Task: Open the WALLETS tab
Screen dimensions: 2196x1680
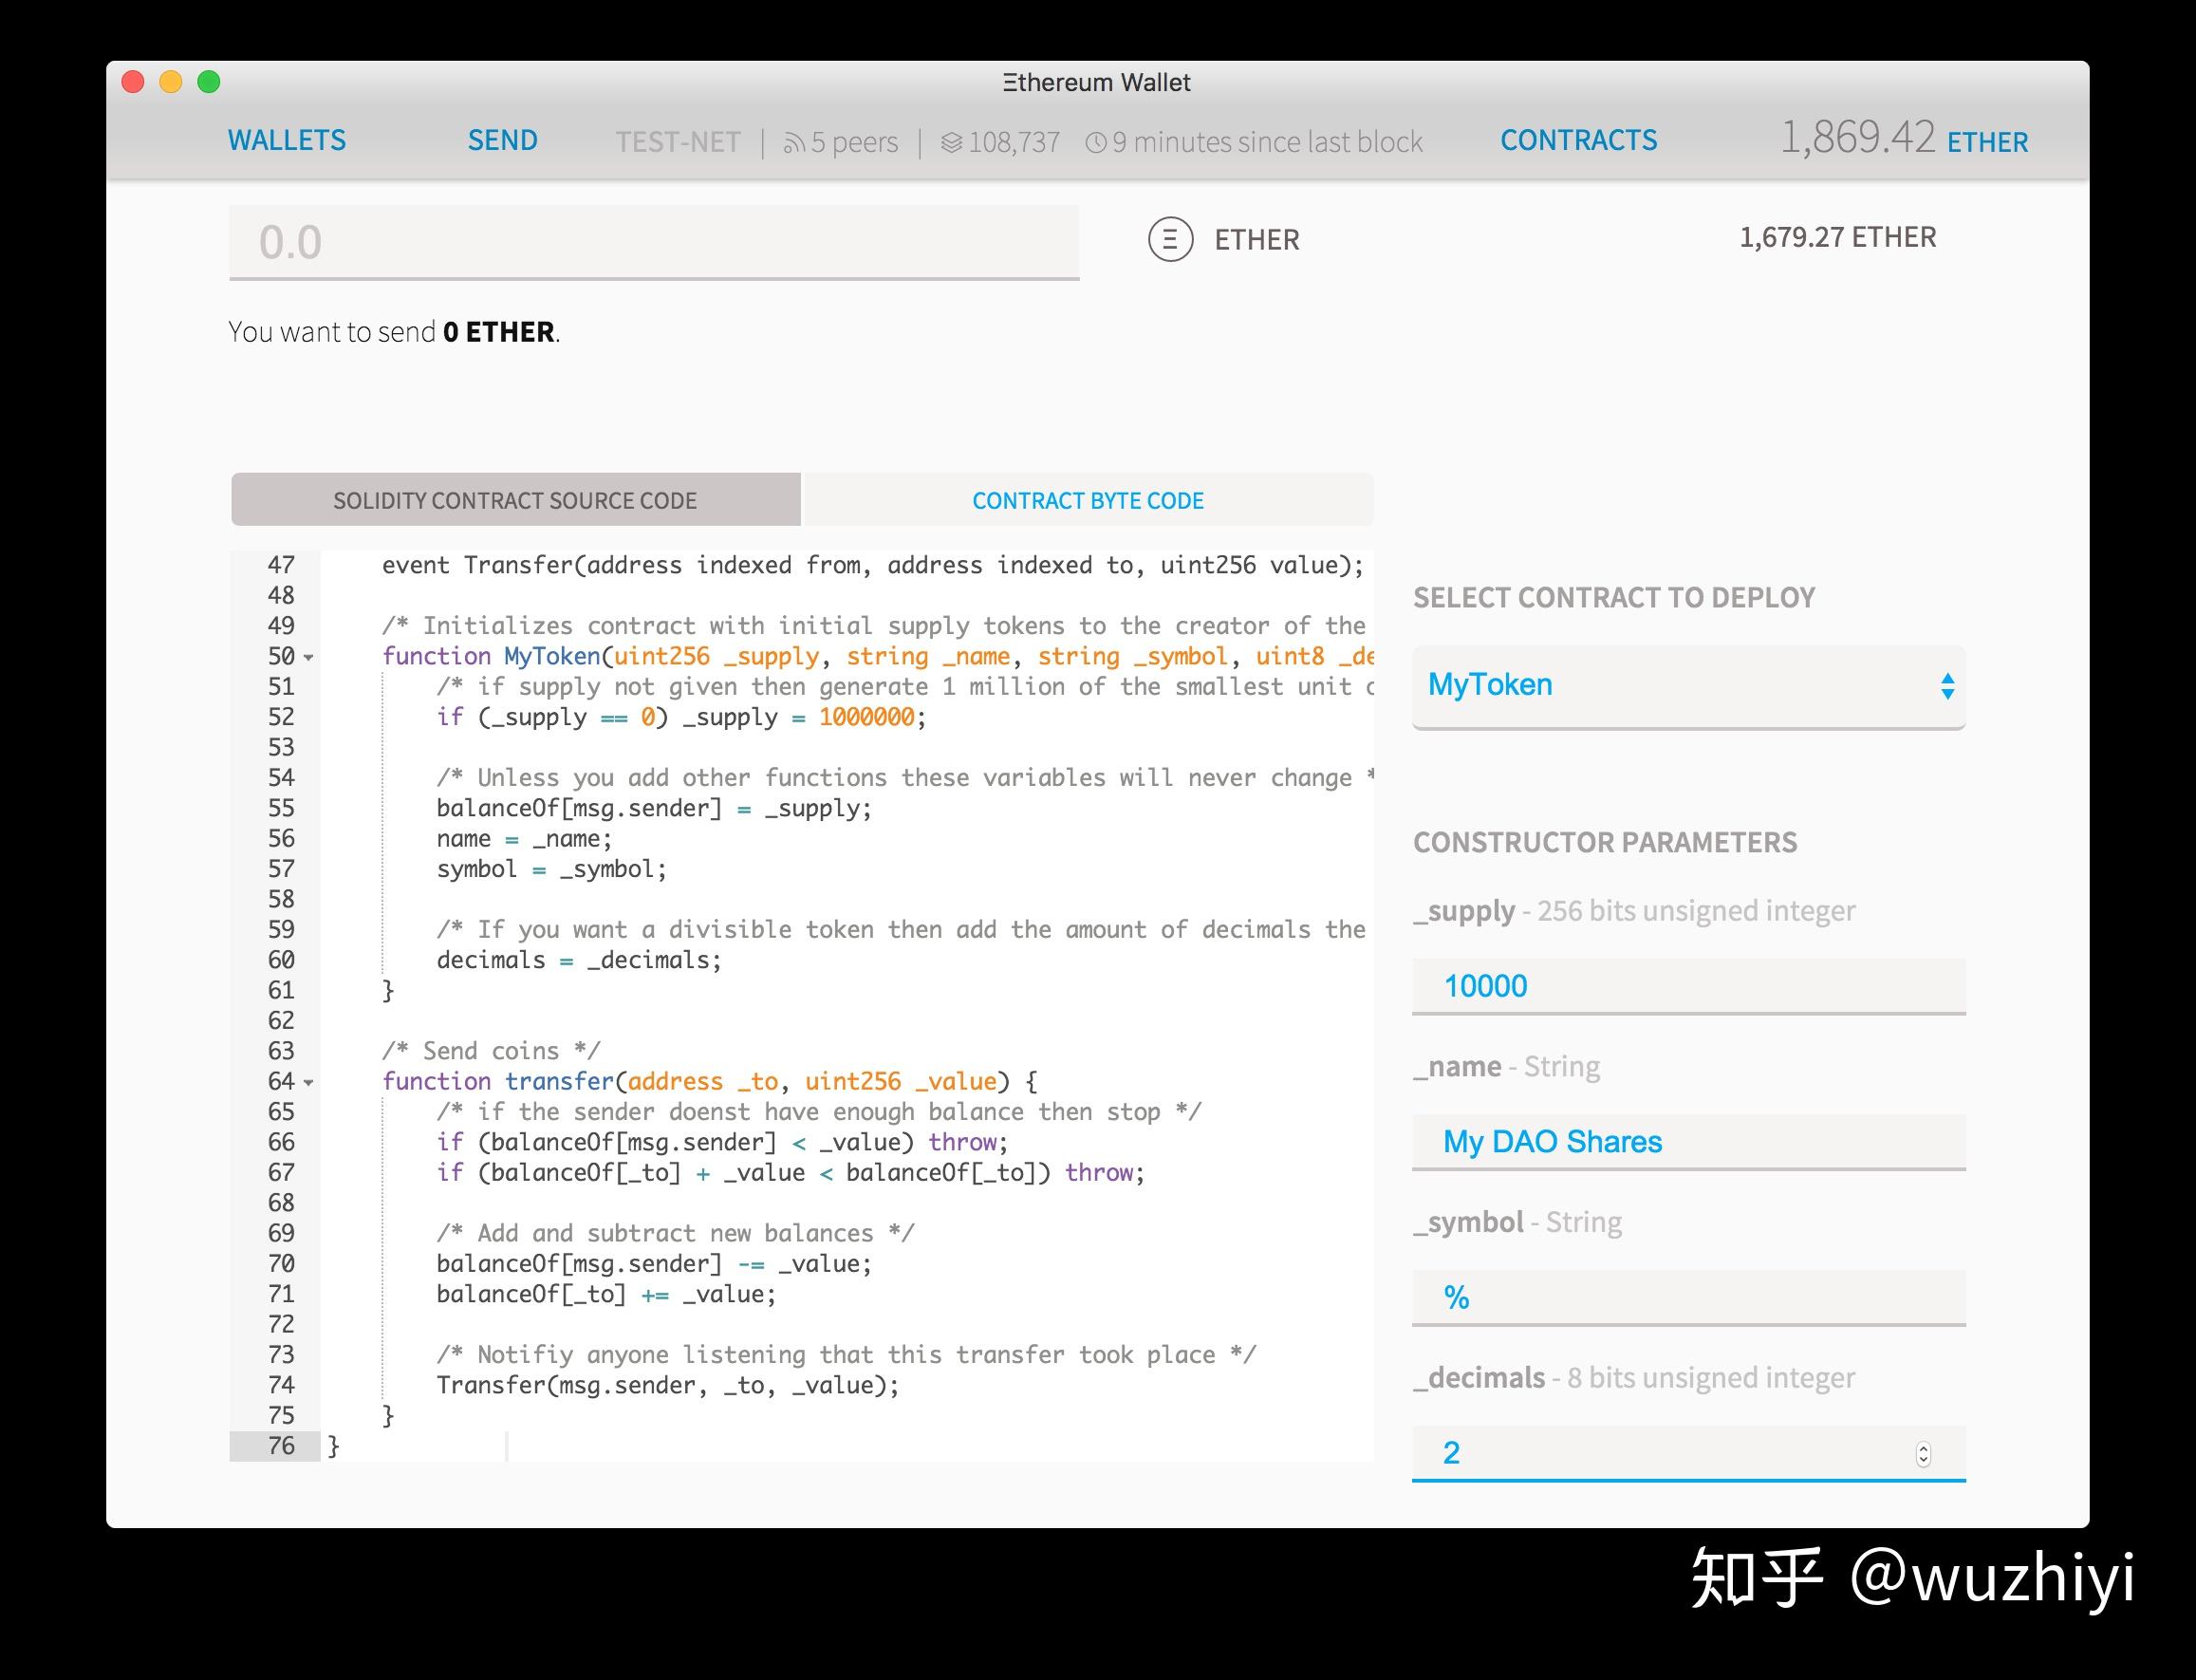Action: (x=287, y=140)
